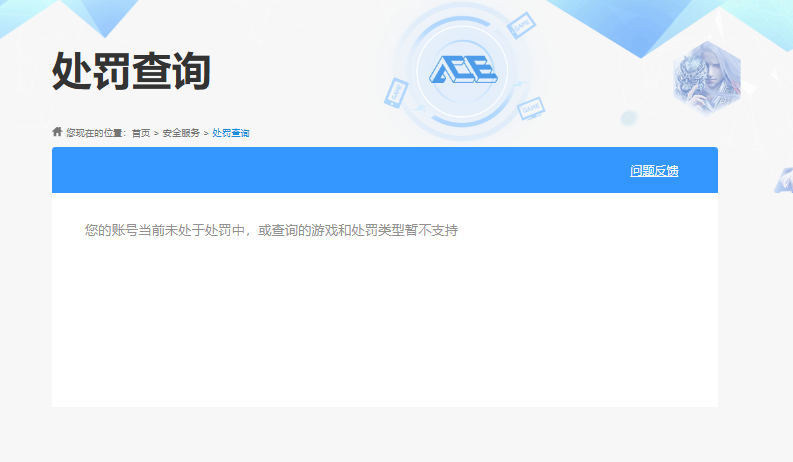
Task: Click the account penalty status message text
Action: pyautogui.click(x=271, y=230)
